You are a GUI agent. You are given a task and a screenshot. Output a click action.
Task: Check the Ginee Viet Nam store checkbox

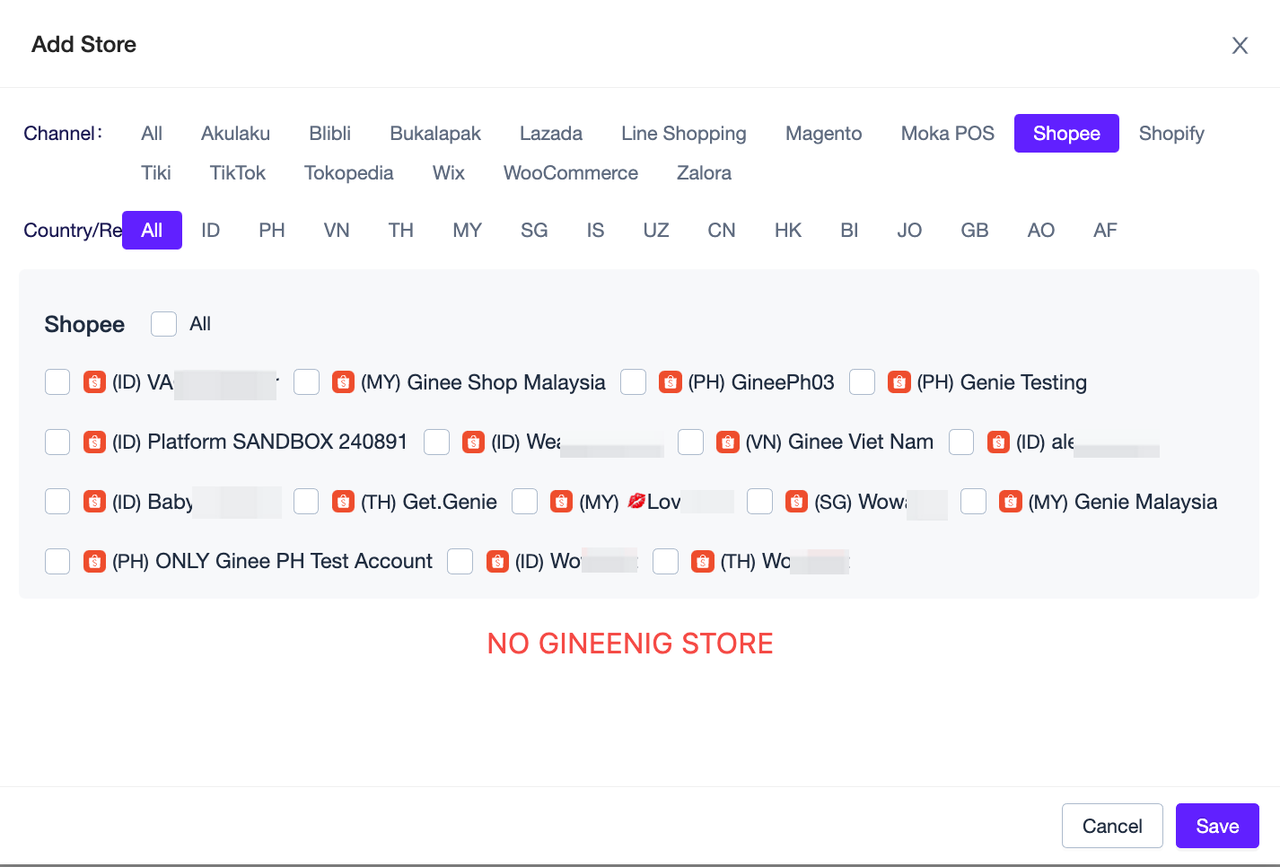tap(691, 441)
